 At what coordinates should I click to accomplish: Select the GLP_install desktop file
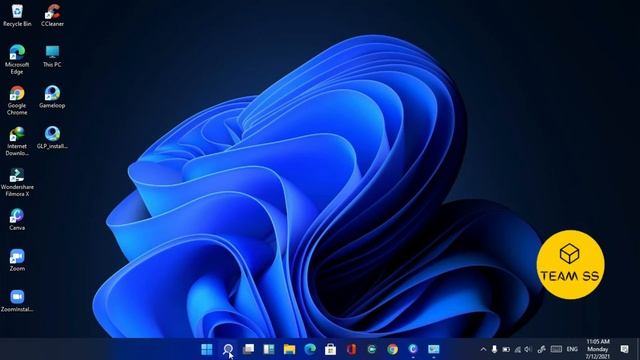click(52, 138)
